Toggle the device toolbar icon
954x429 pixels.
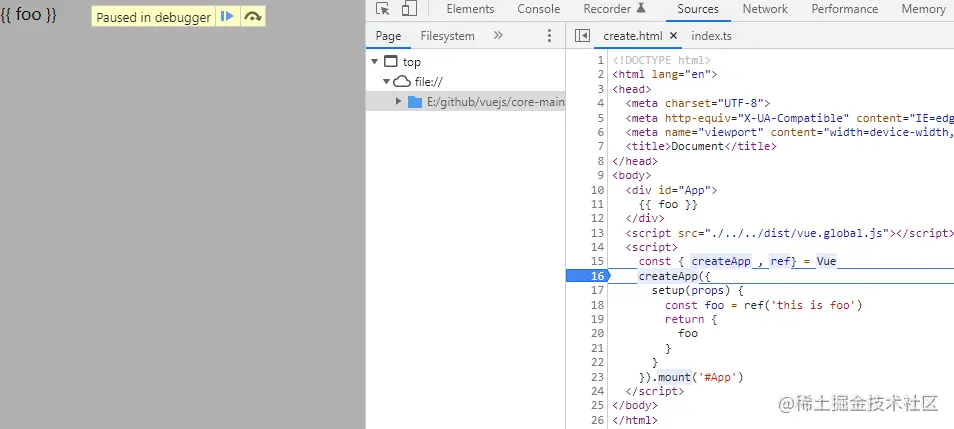[x=409, y=9]
